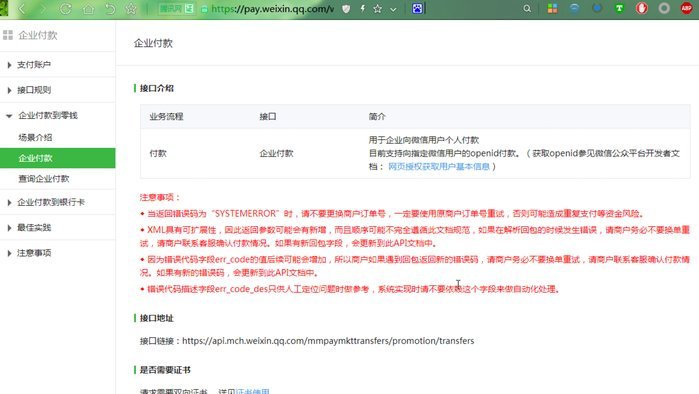Click the 接口介绍 section heading
Screen dimensions: 699x394
click(156, 88)
